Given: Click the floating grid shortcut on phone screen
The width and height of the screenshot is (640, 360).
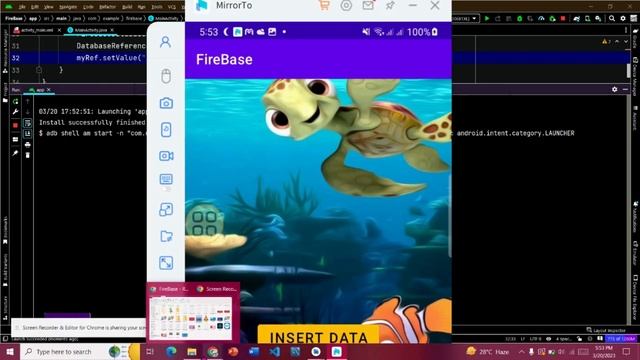Looking at the screenshot, I should [204, 223].
